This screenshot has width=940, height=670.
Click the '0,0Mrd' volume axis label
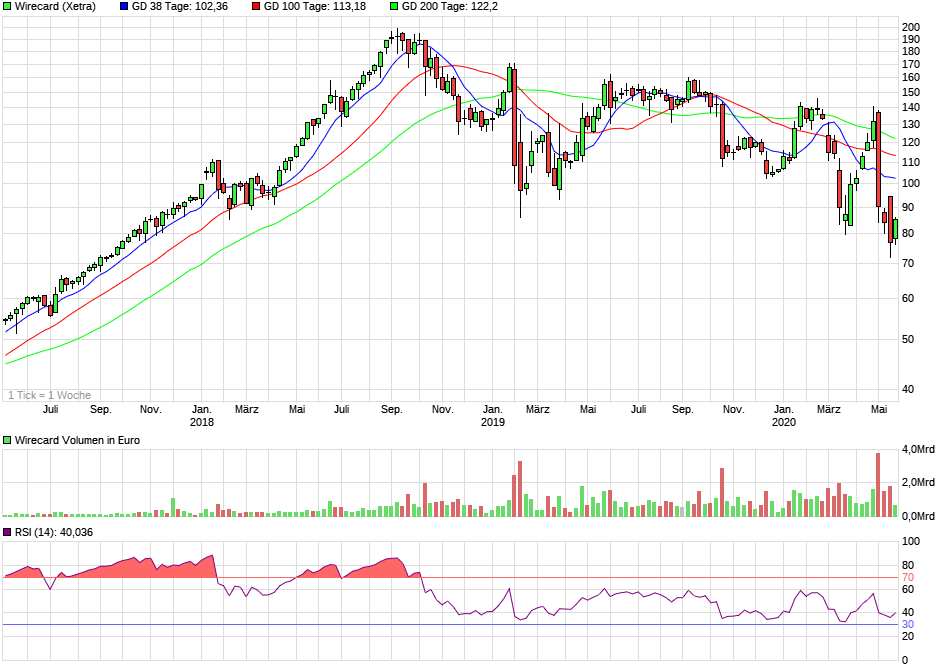pyautogui.click(x=918, y=516)
